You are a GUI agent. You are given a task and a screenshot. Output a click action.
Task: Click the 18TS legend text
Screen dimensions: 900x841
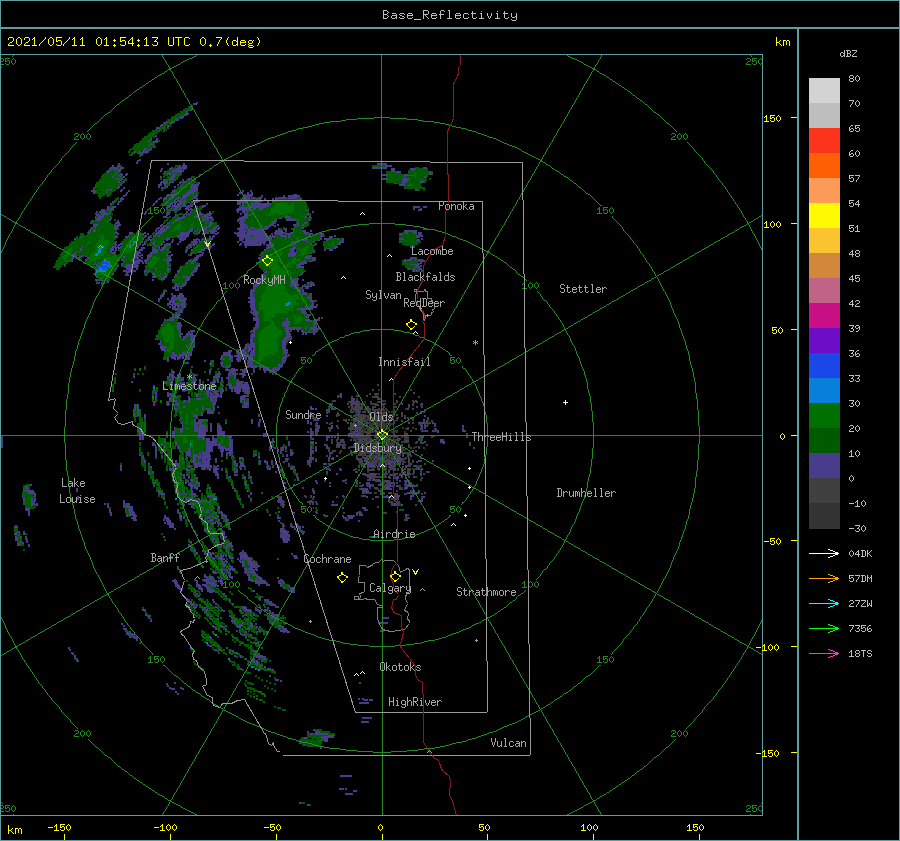pos(860,653)
